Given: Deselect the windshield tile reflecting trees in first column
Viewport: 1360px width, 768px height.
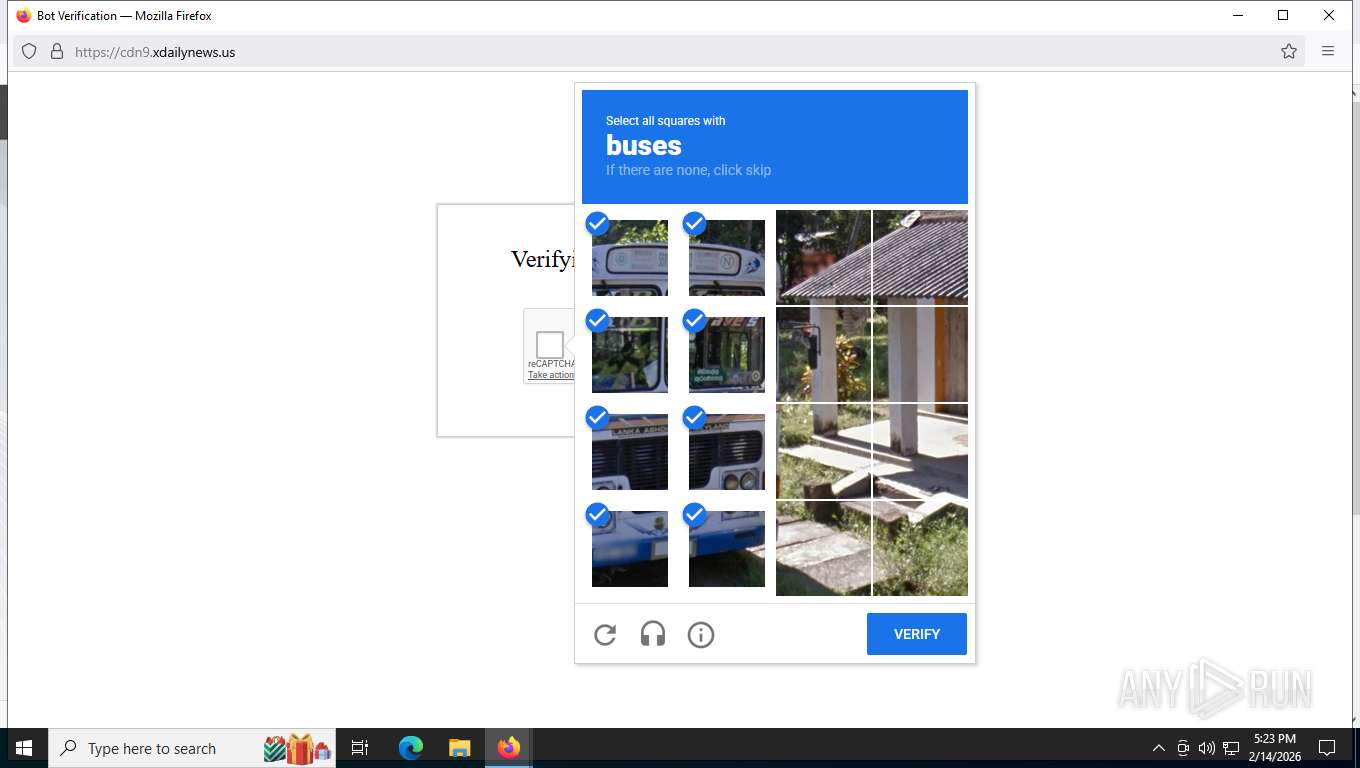Looking at the screenshot, I should point(630,355).
